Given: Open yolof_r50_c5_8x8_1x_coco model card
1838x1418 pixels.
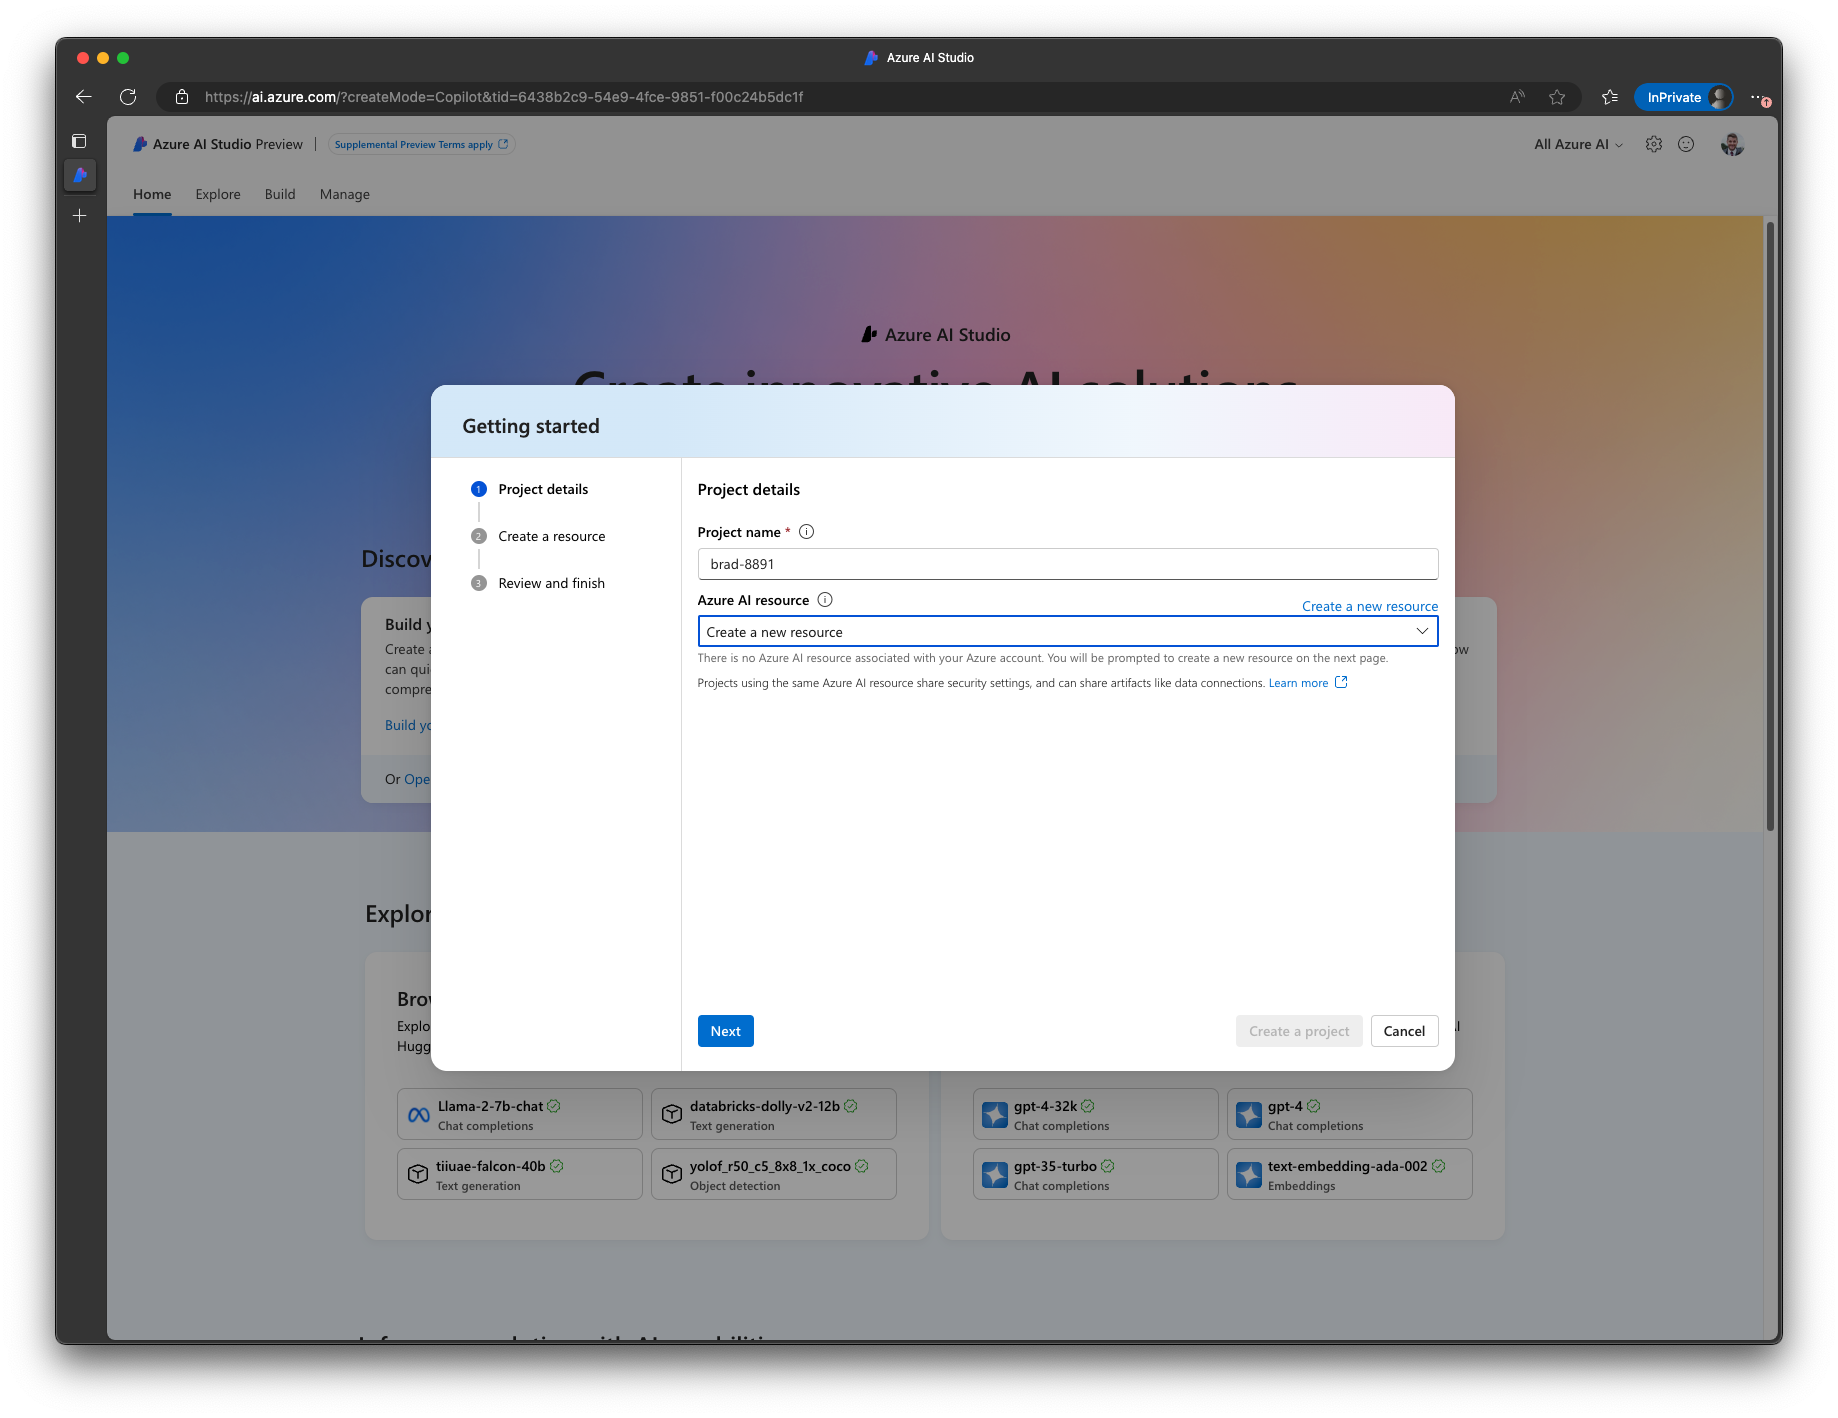Looking at the screenshot, I should (773, 1174).
